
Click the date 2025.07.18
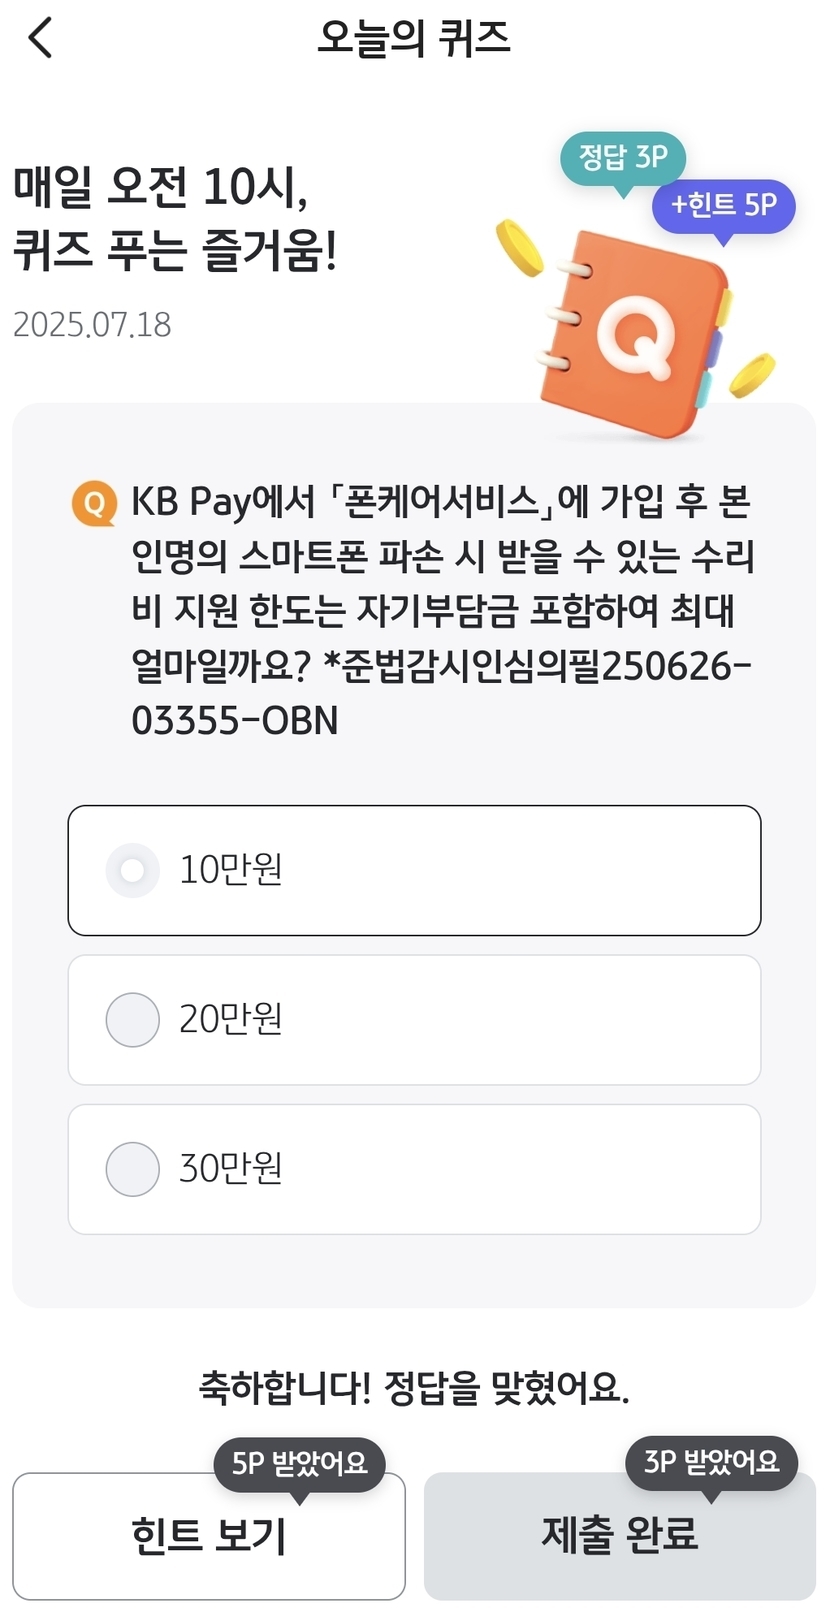(x=92, y=325)
